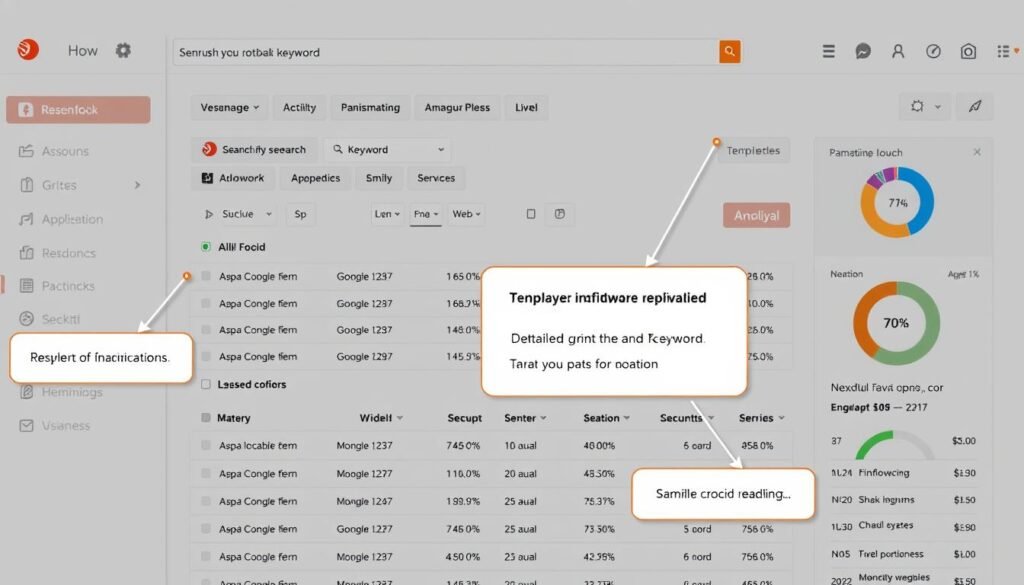Image resolution: width=1024 pixels, height=585 pixels.
Task: Check the row with Mongle 1247
Action: pyautogui.click(x=206, y=501)
